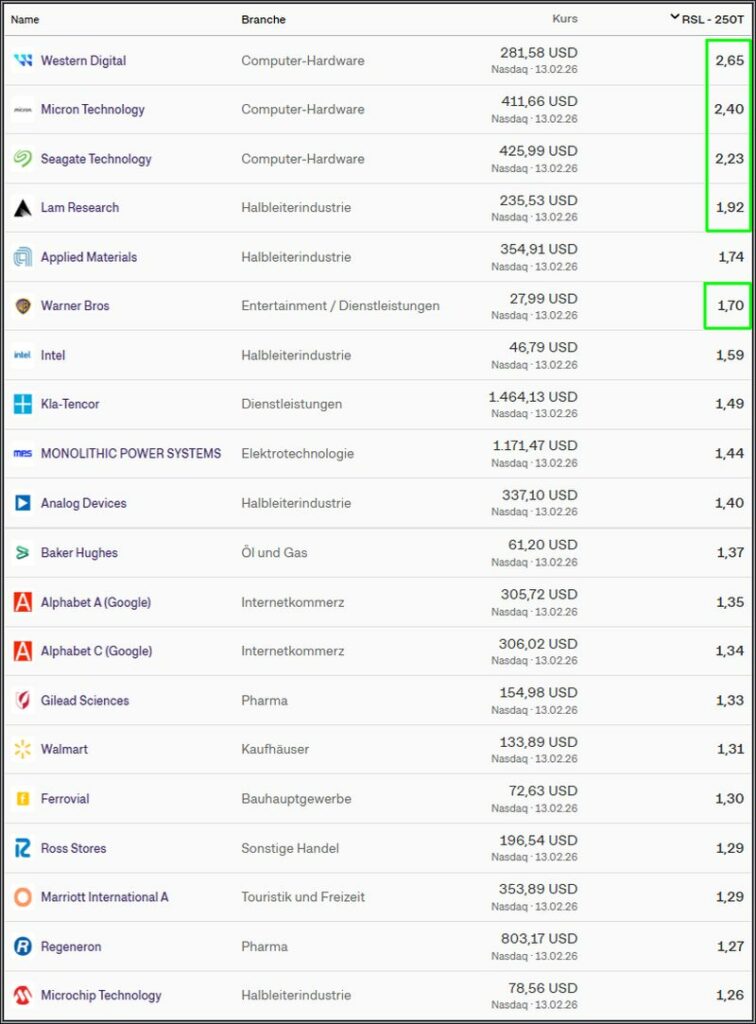
Task: Open MONOLITHIC POWER SYSTEMS stock page
Action: (x=131, y=454)
